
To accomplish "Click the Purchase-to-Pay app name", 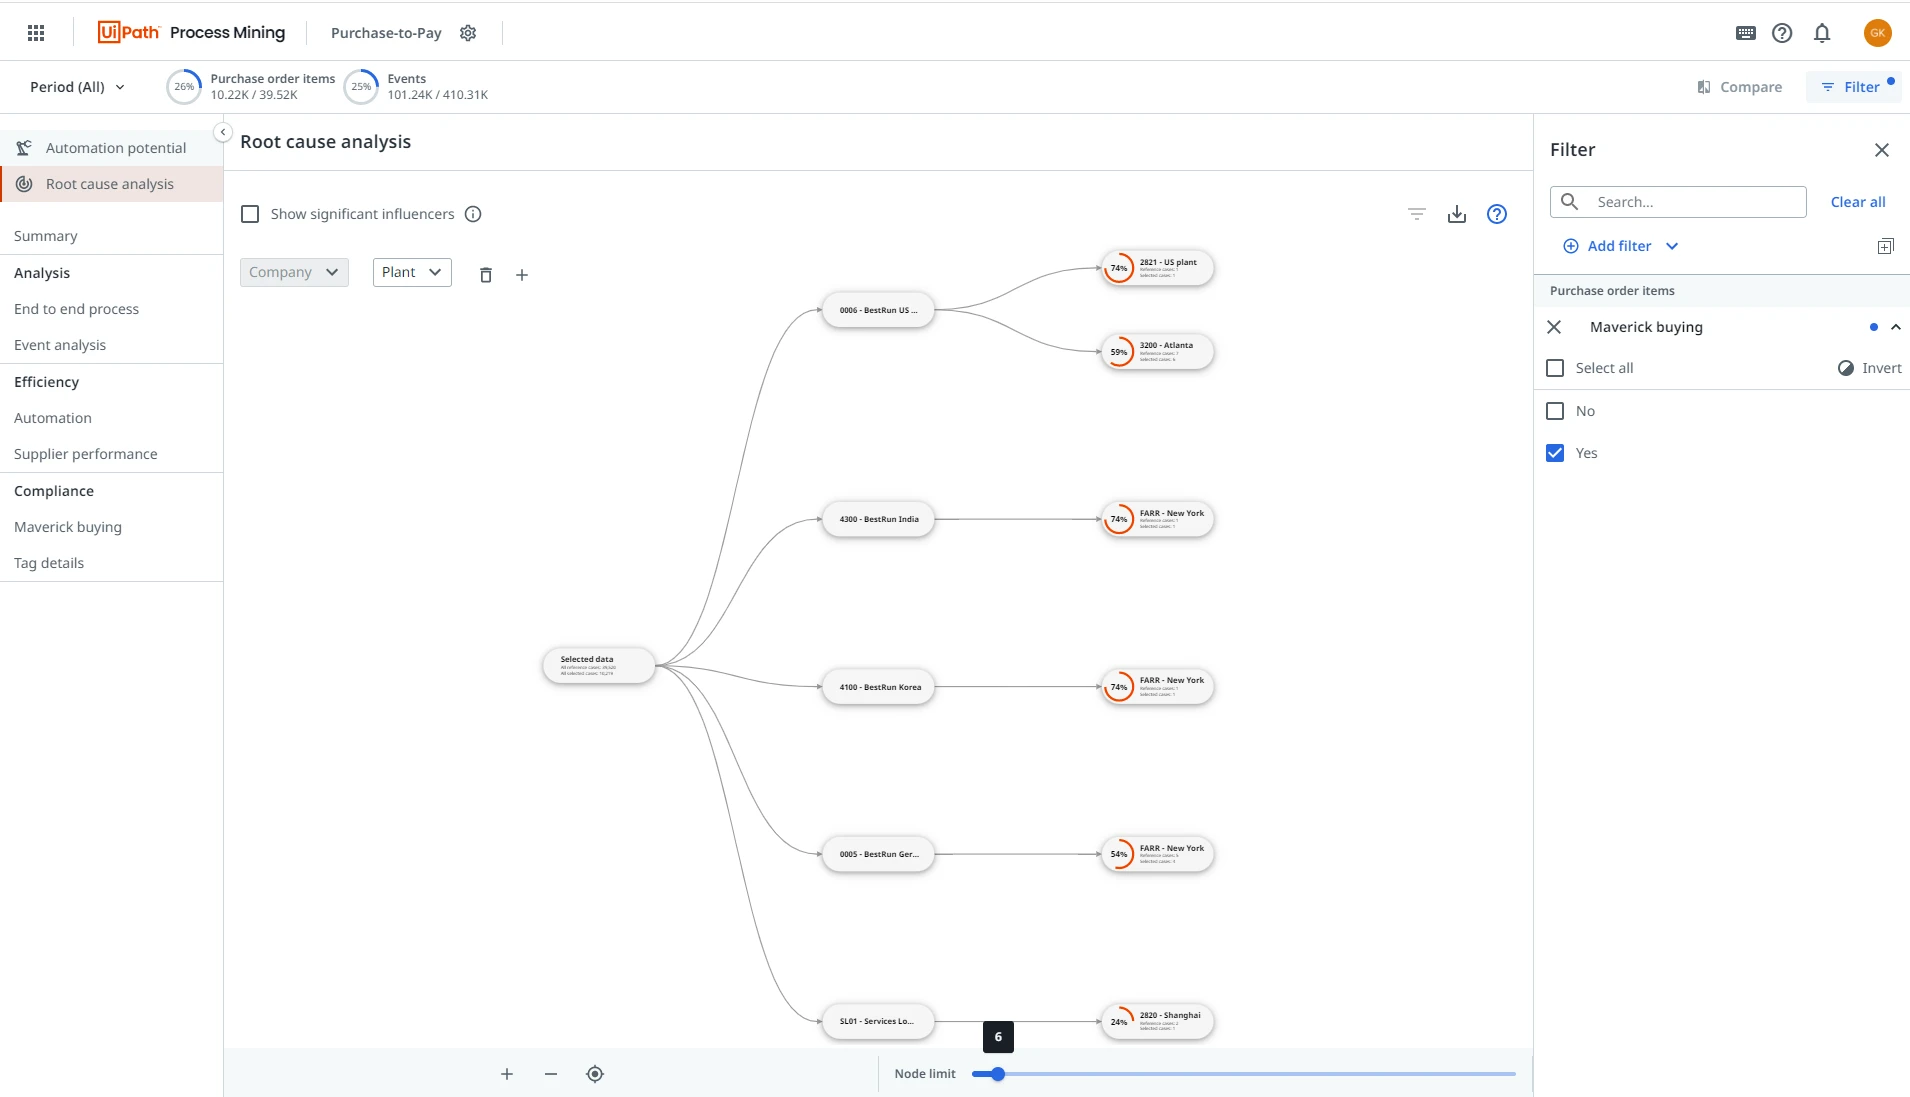I will click(386, 33).
